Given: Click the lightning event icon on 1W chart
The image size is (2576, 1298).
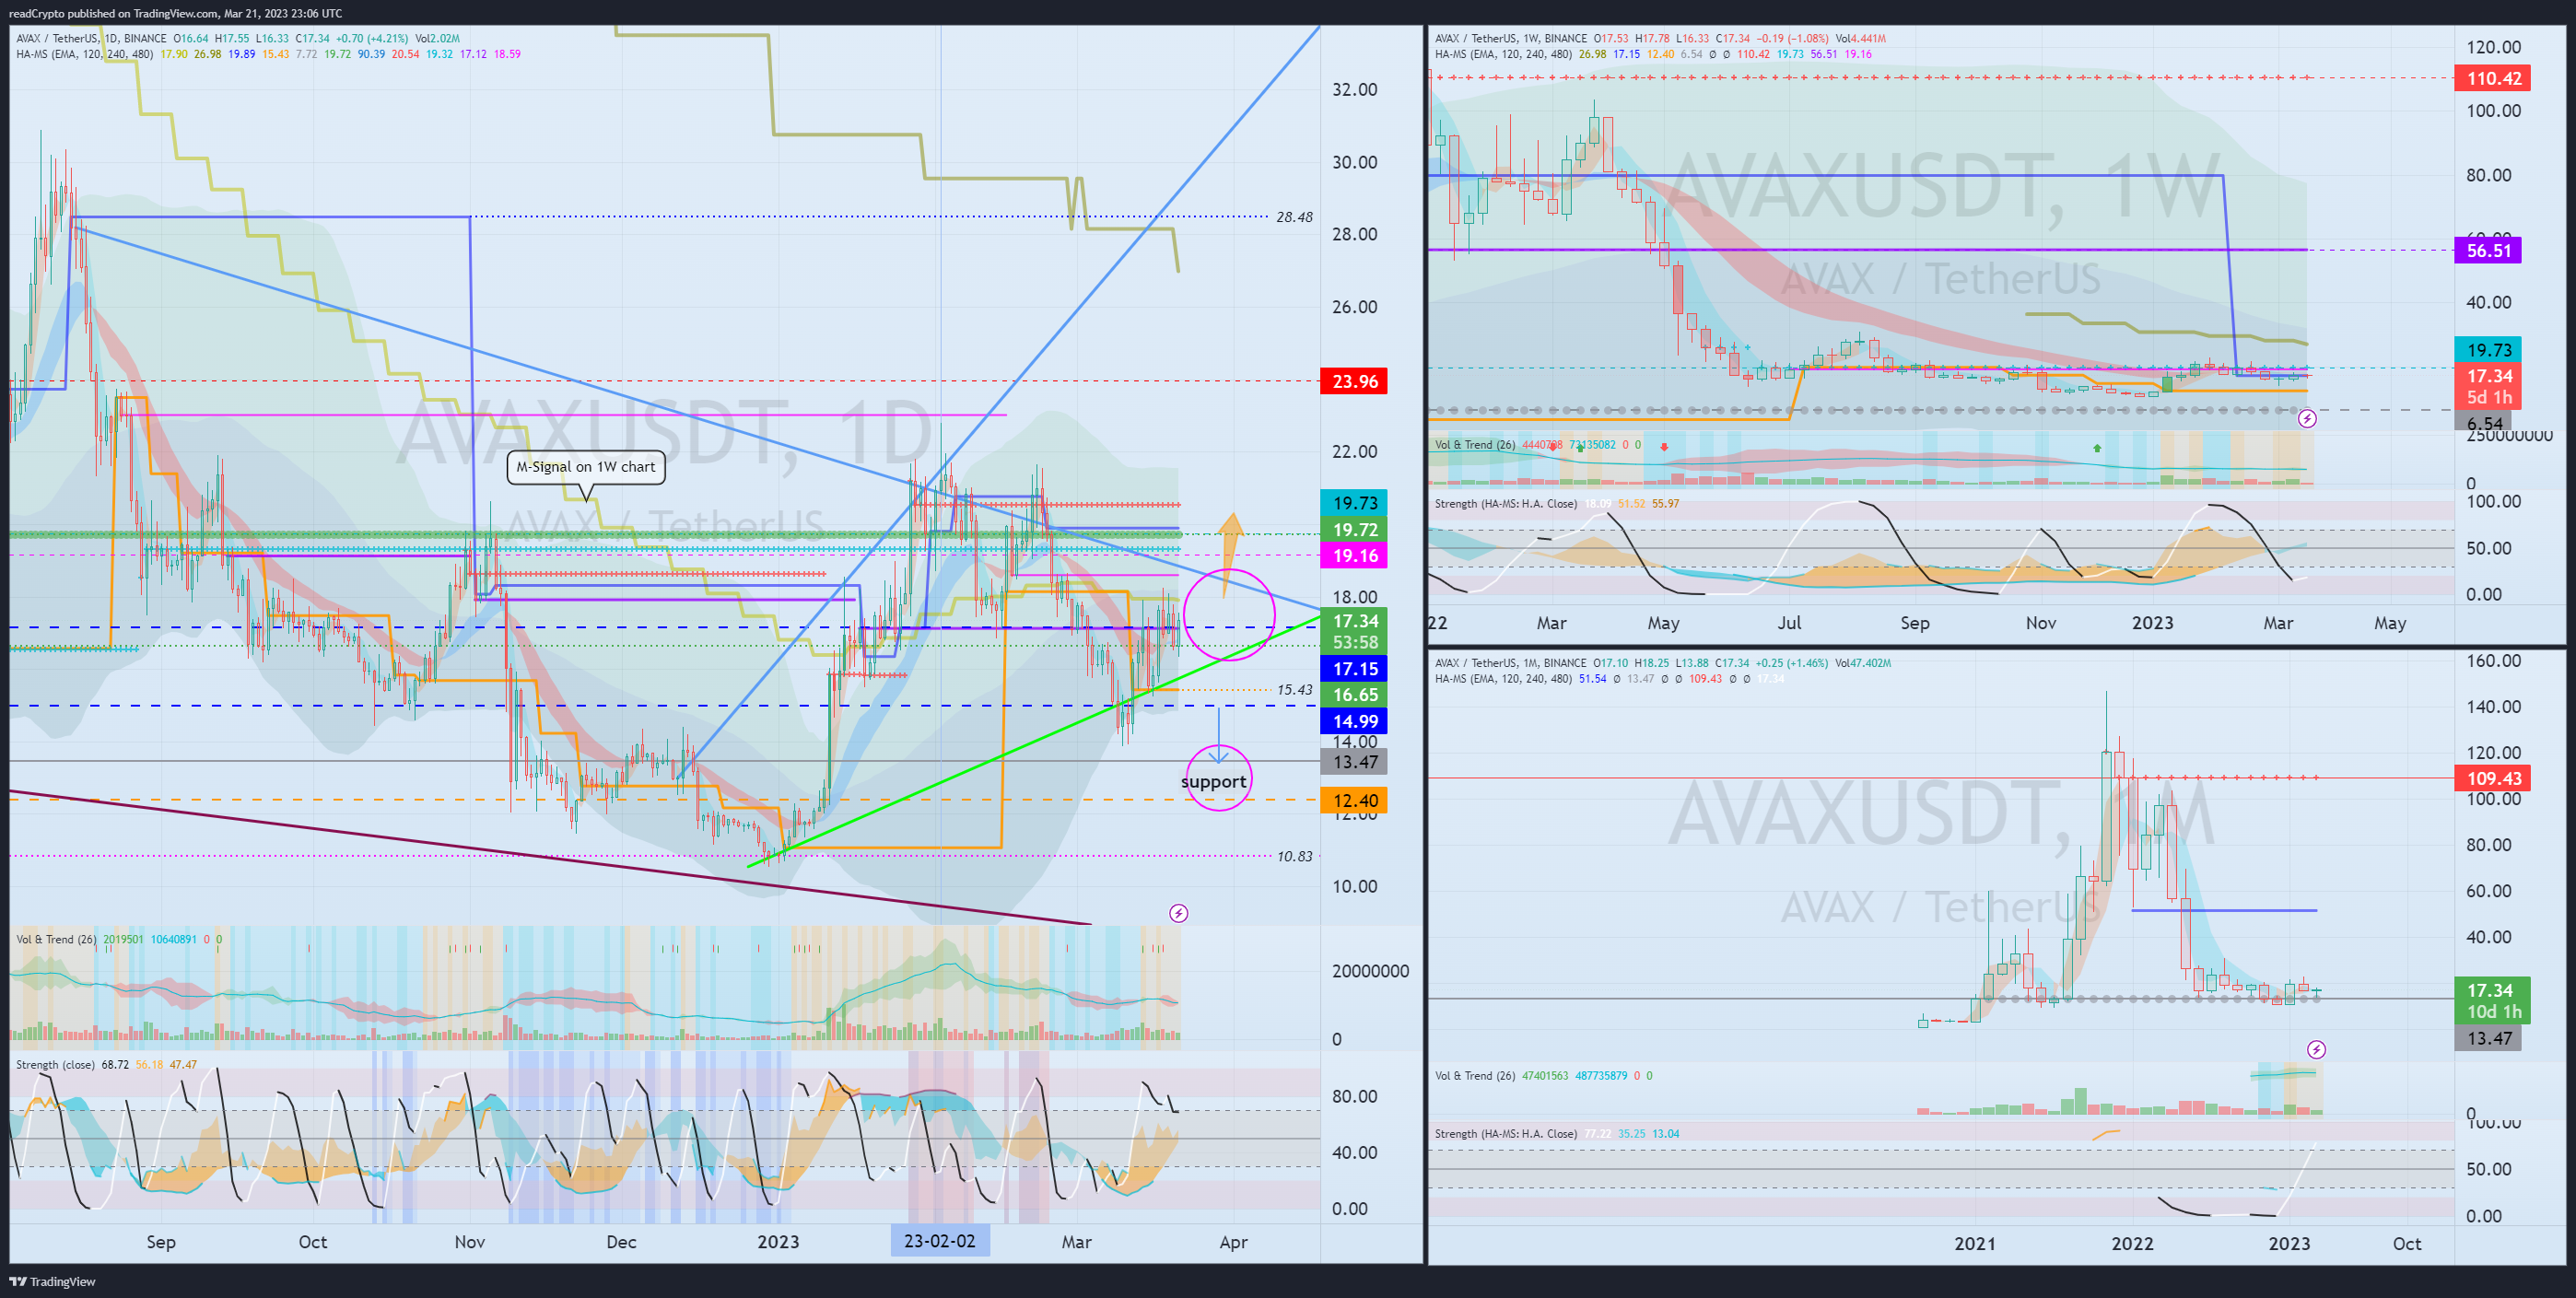Looking at the screenshot, I should 2307,419.
